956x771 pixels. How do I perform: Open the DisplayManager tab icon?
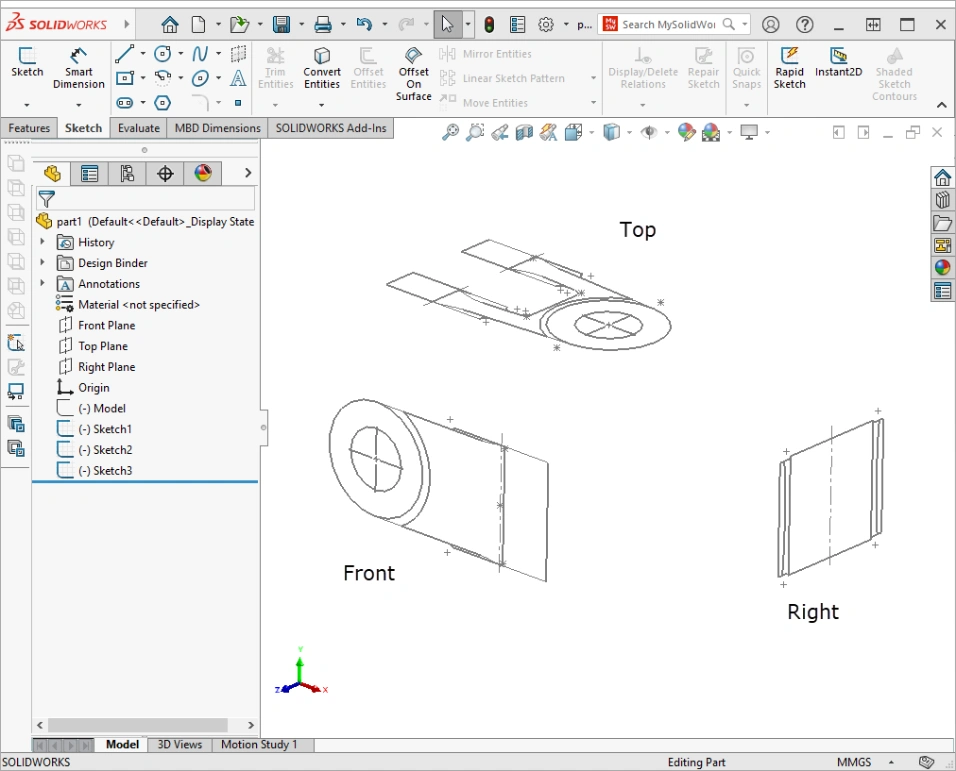[x=202, y=174]
